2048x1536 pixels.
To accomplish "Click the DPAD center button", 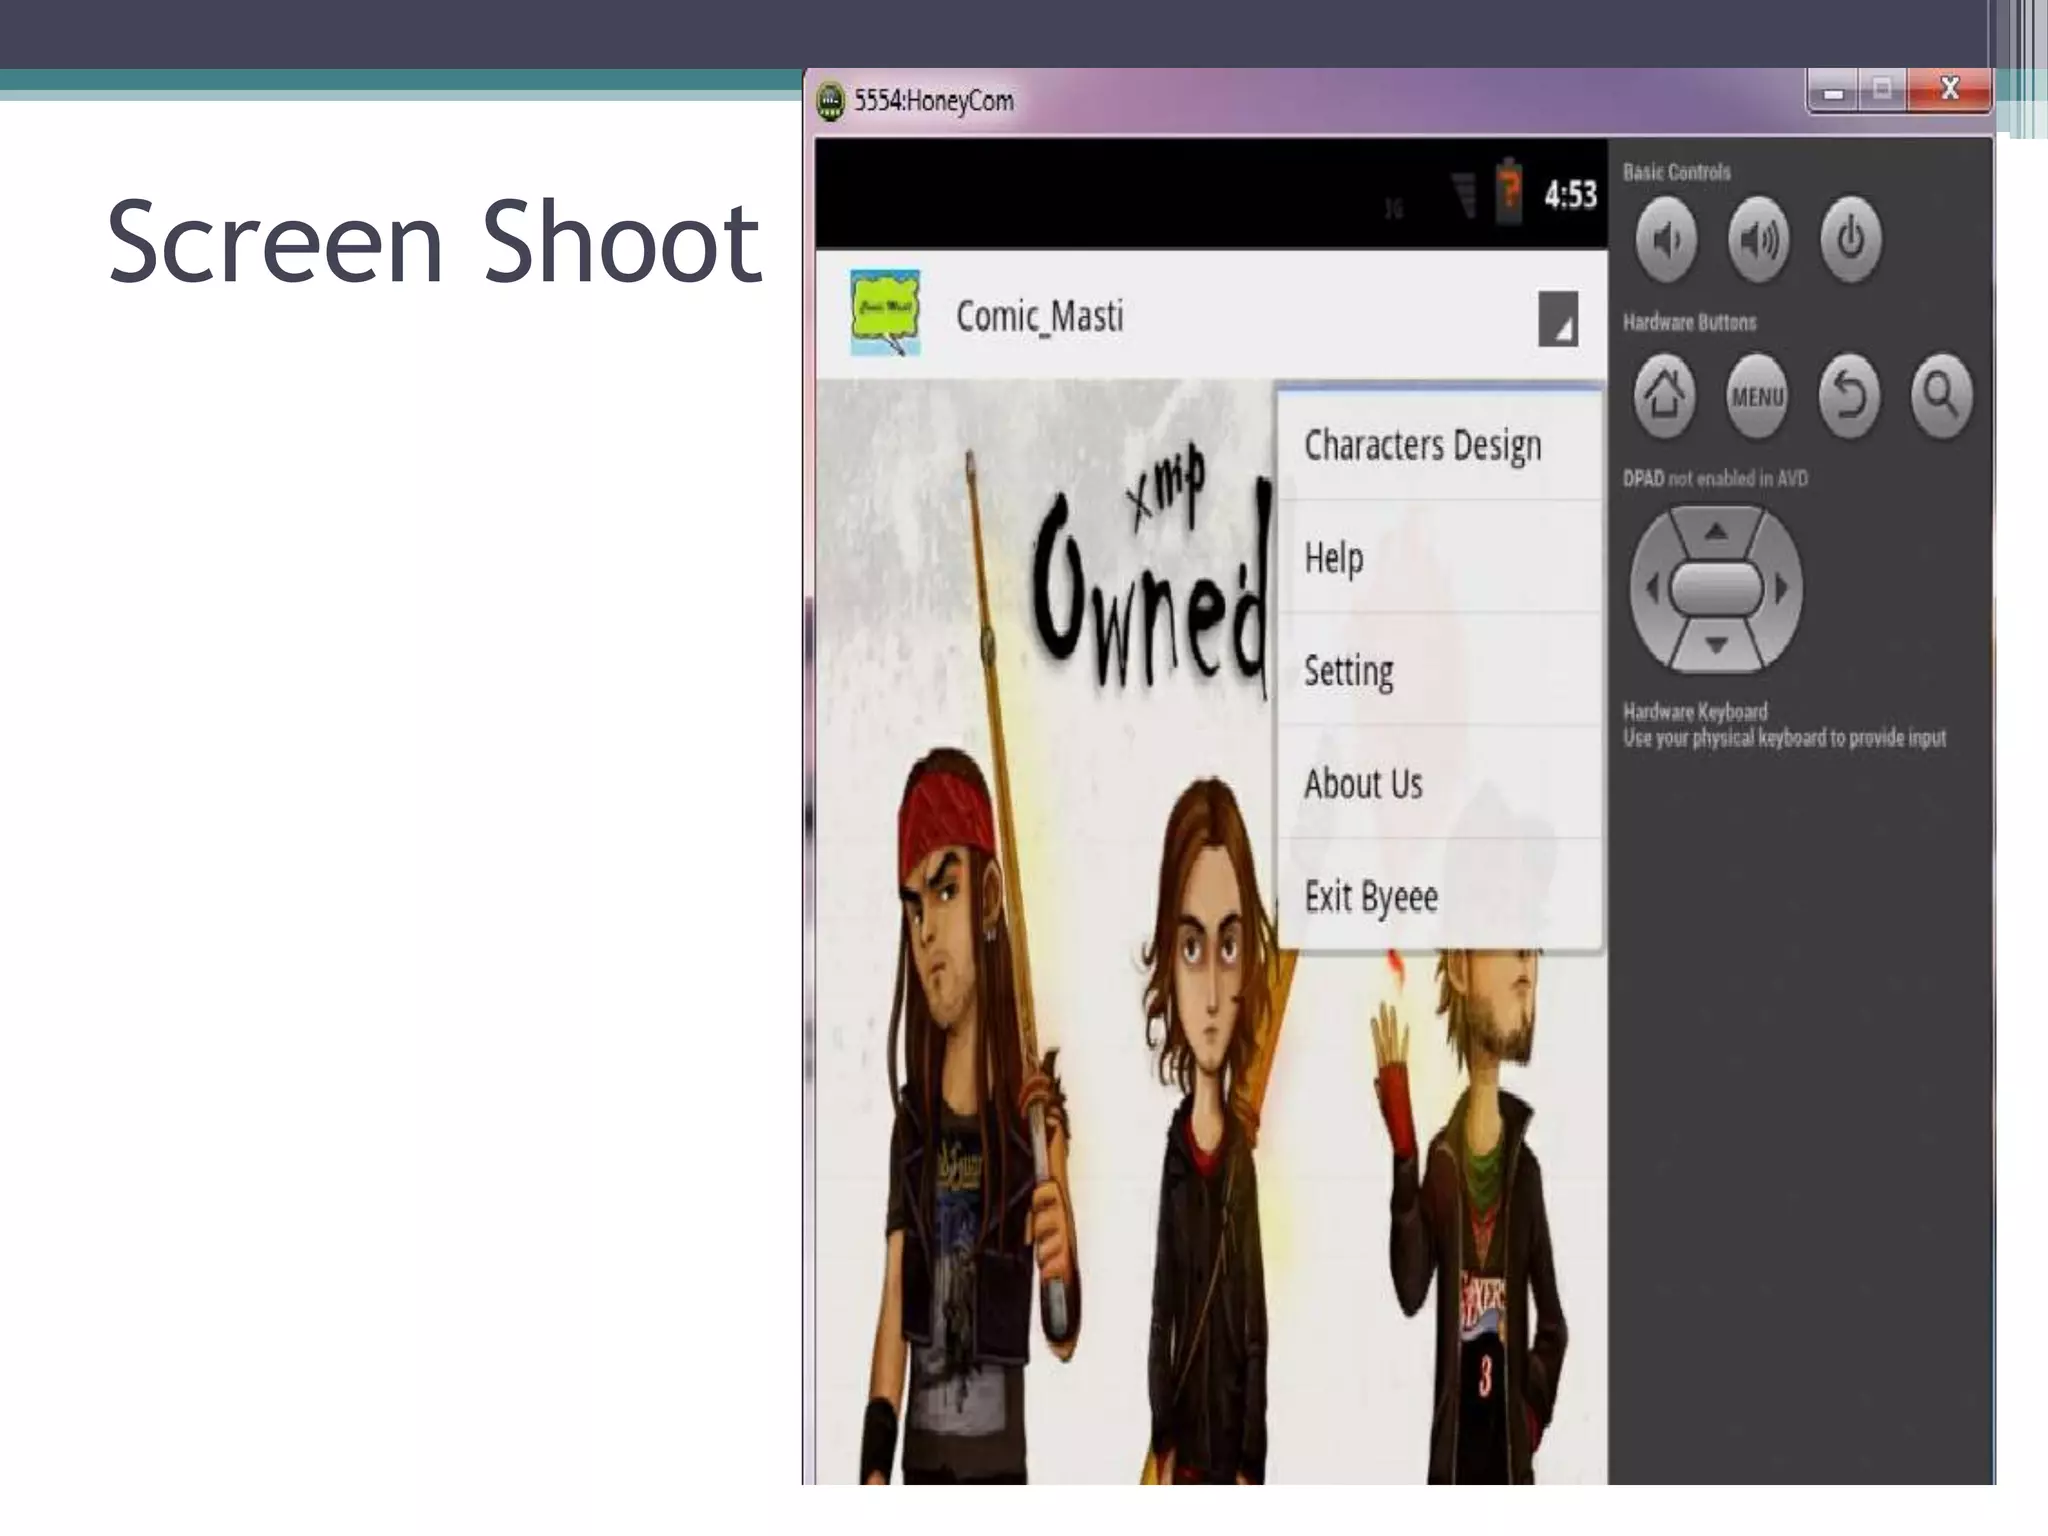I will coord(1716,588).
